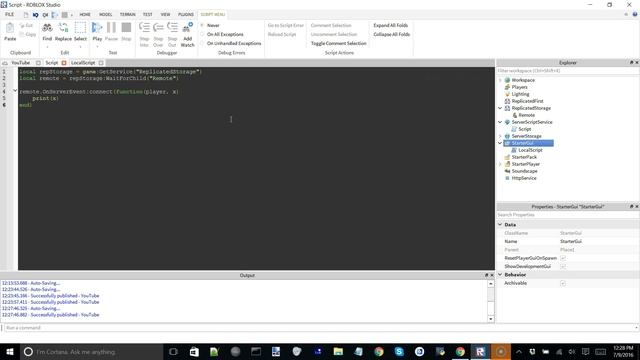
Task: Select On Unhandled Exceptions radio button
Action: [x=202, y=43]
